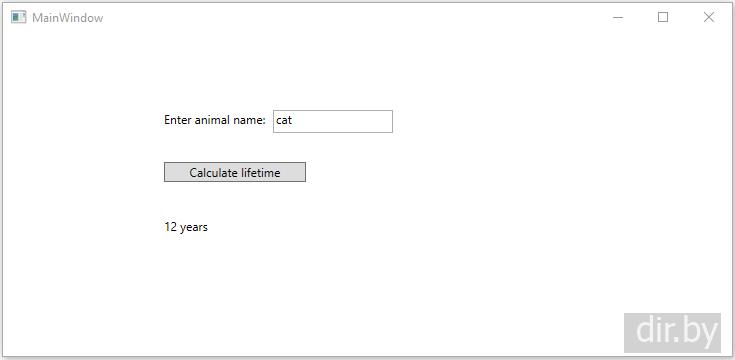This screenshot has width=735, height=360.
Task: Maximize the MainWindow window
Action: point(663,17)
